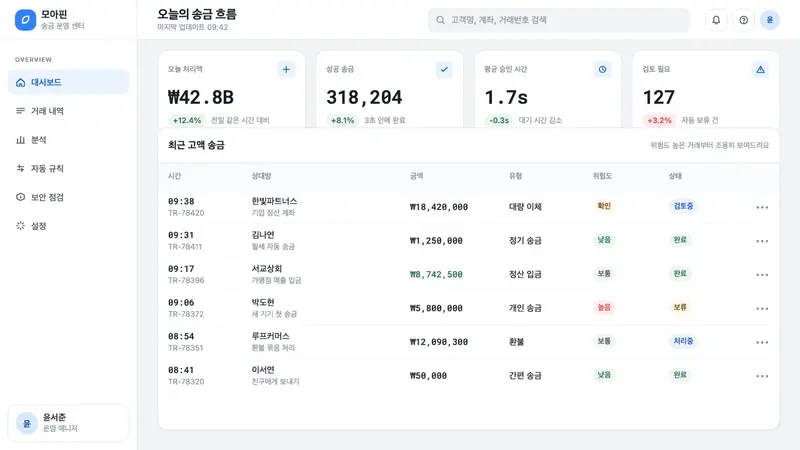Viewport: 800px width, 450px height.
Task: Click the plus icon on 오늘 처리액 card
Action: tap(286, 69)
